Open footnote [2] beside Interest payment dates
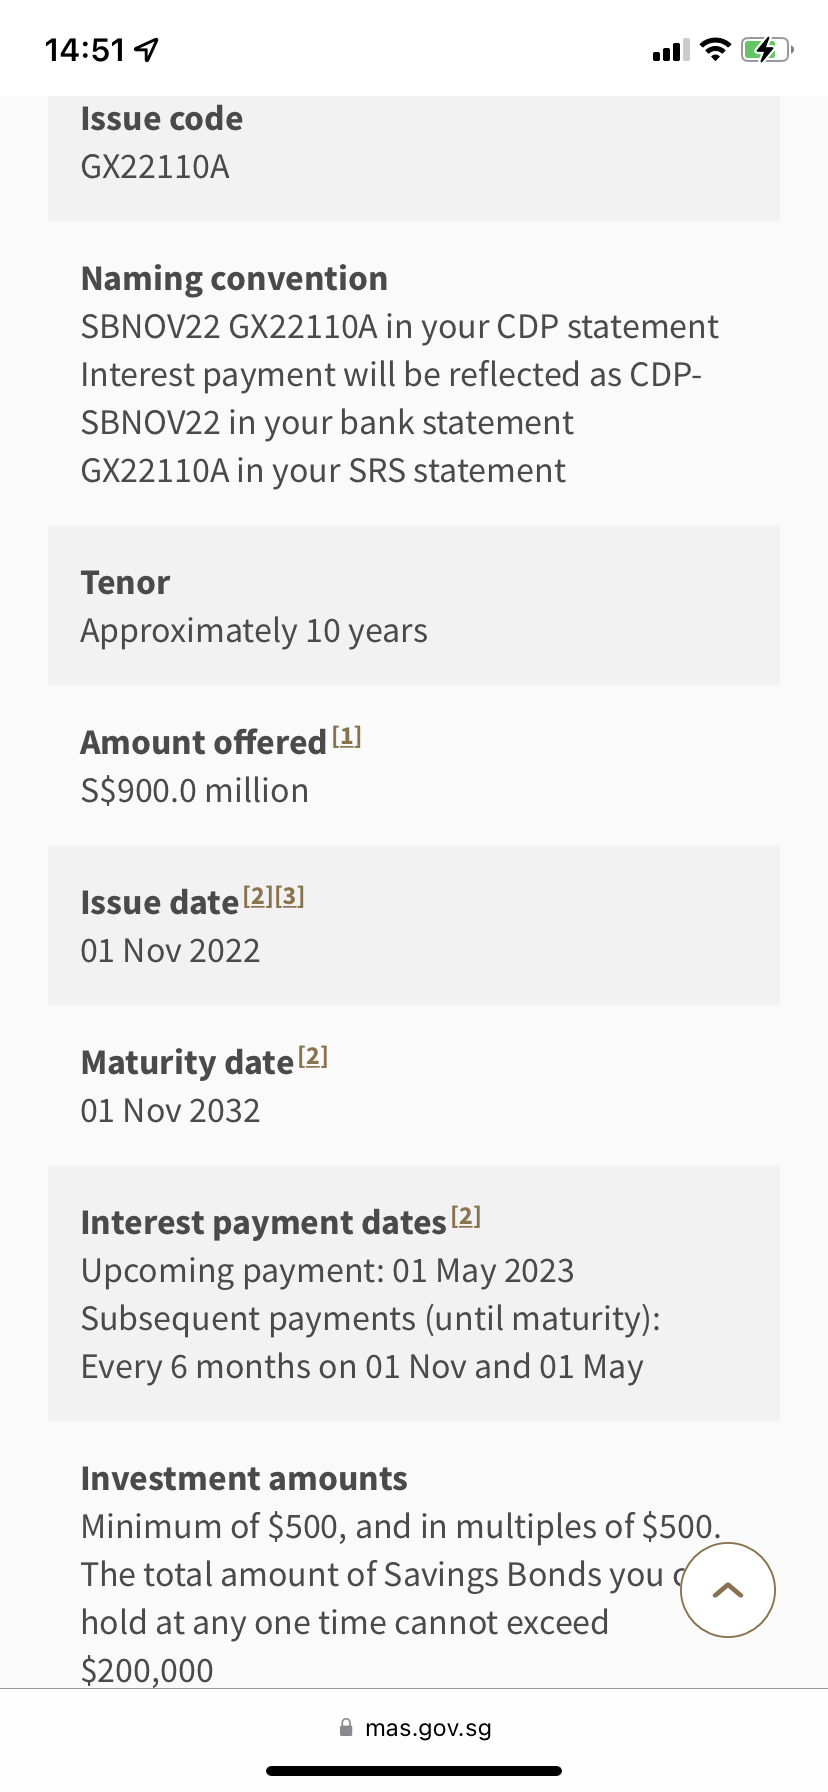Viewport: 828px width, 1792px height. point(466,1216)
